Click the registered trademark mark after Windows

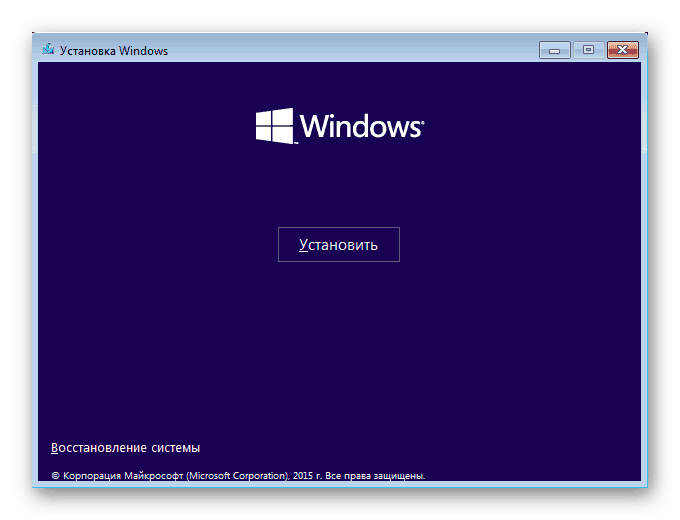click(x=422, y=122)
